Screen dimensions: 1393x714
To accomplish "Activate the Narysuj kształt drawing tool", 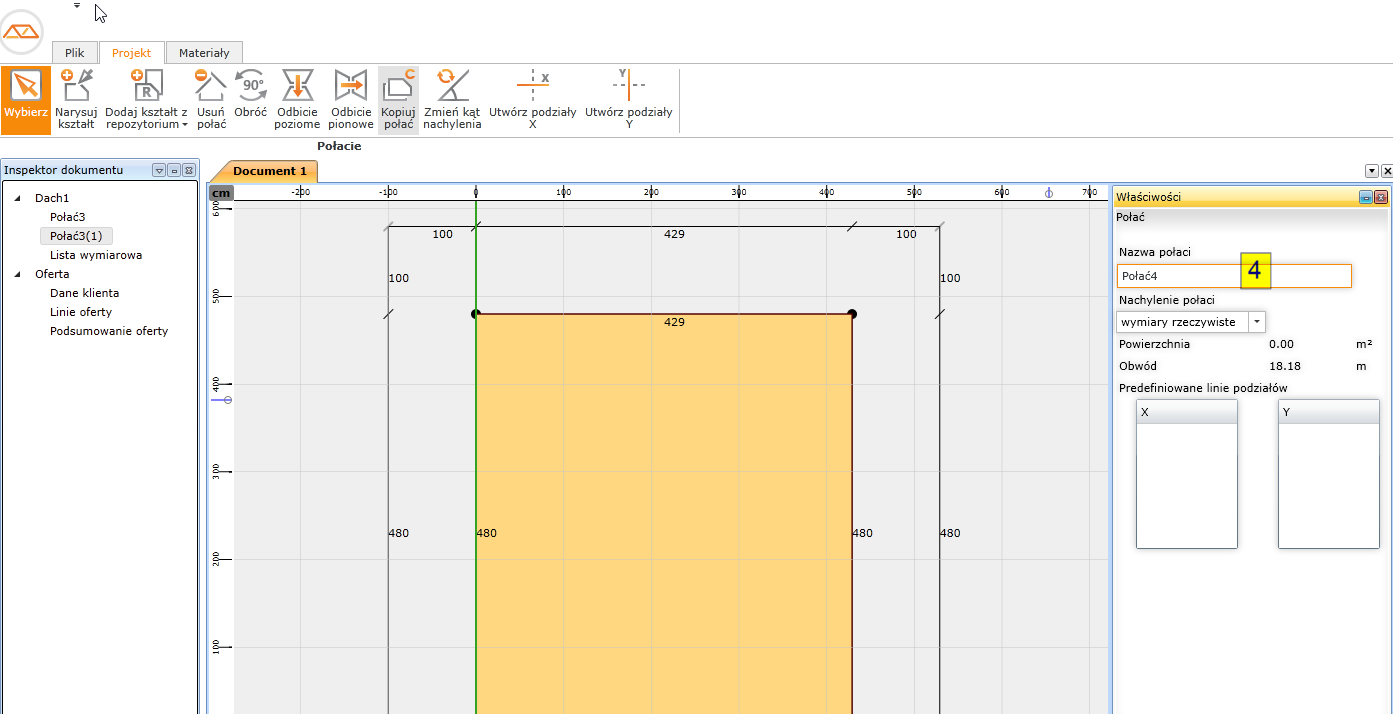I will 76,100.
